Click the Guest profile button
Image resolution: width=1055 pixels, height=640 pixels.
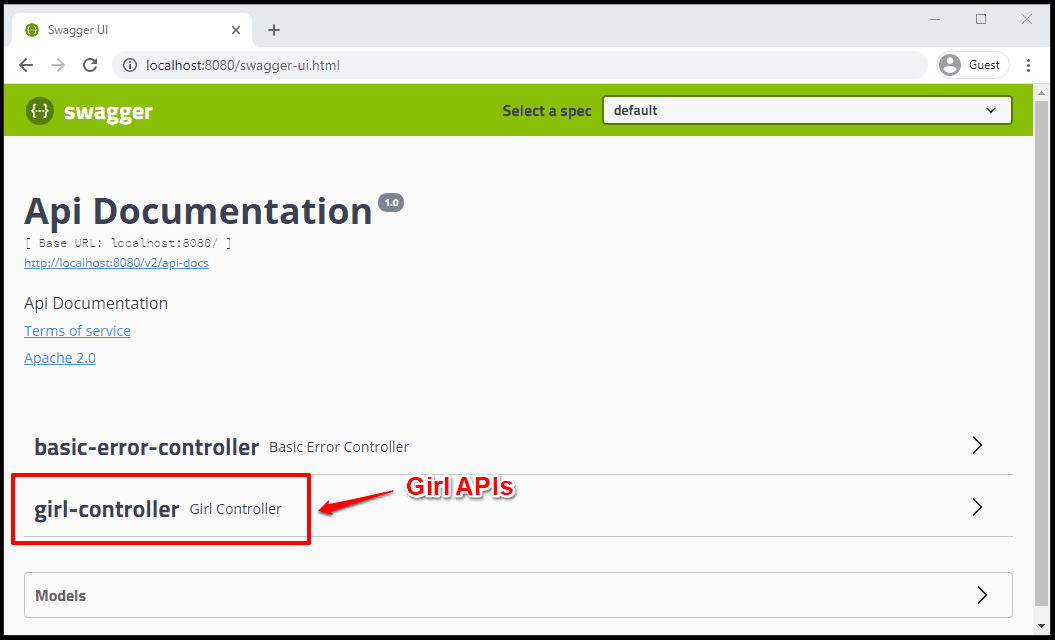(x=972, y=65)
